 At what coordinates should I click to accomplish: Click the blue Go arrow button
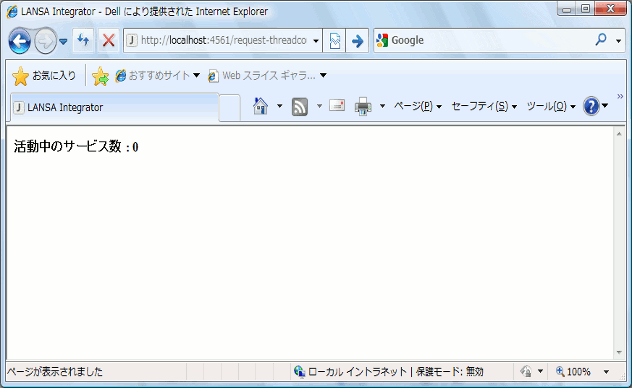[x=357, y=41]
